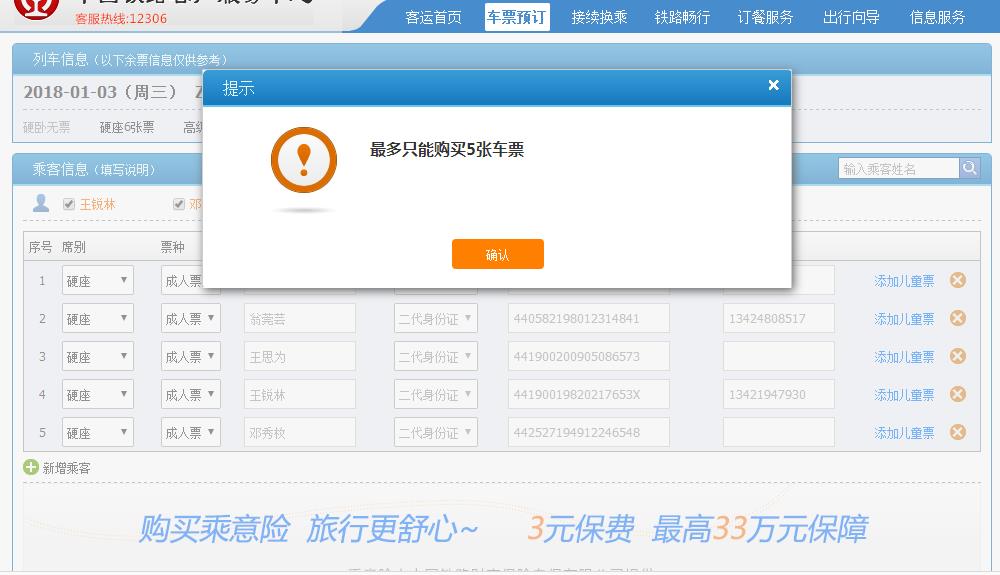
Task: Click the 填写说明 link in passenger header
Action: [x=125, y=170]
